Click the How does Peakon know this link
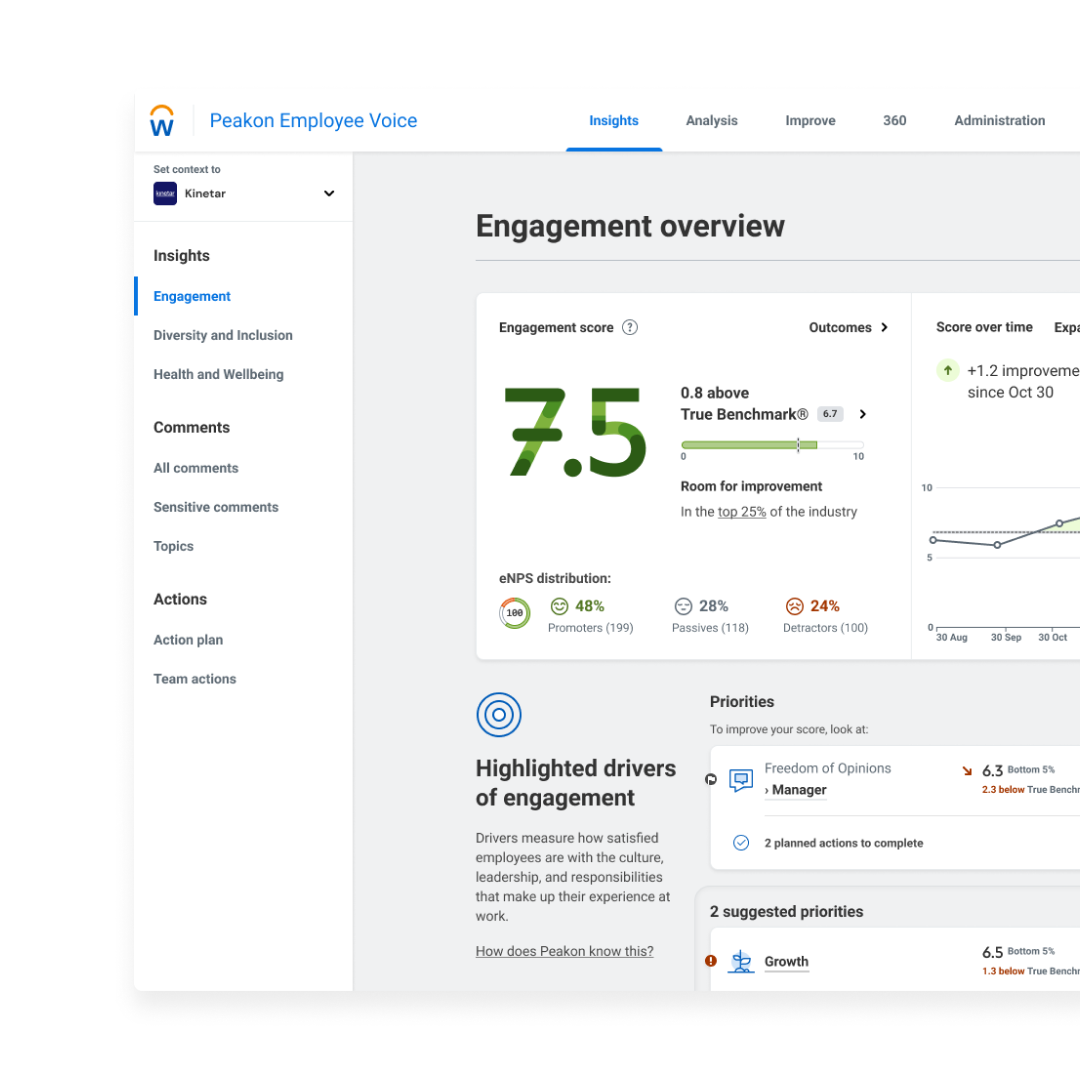 point(564,950)
